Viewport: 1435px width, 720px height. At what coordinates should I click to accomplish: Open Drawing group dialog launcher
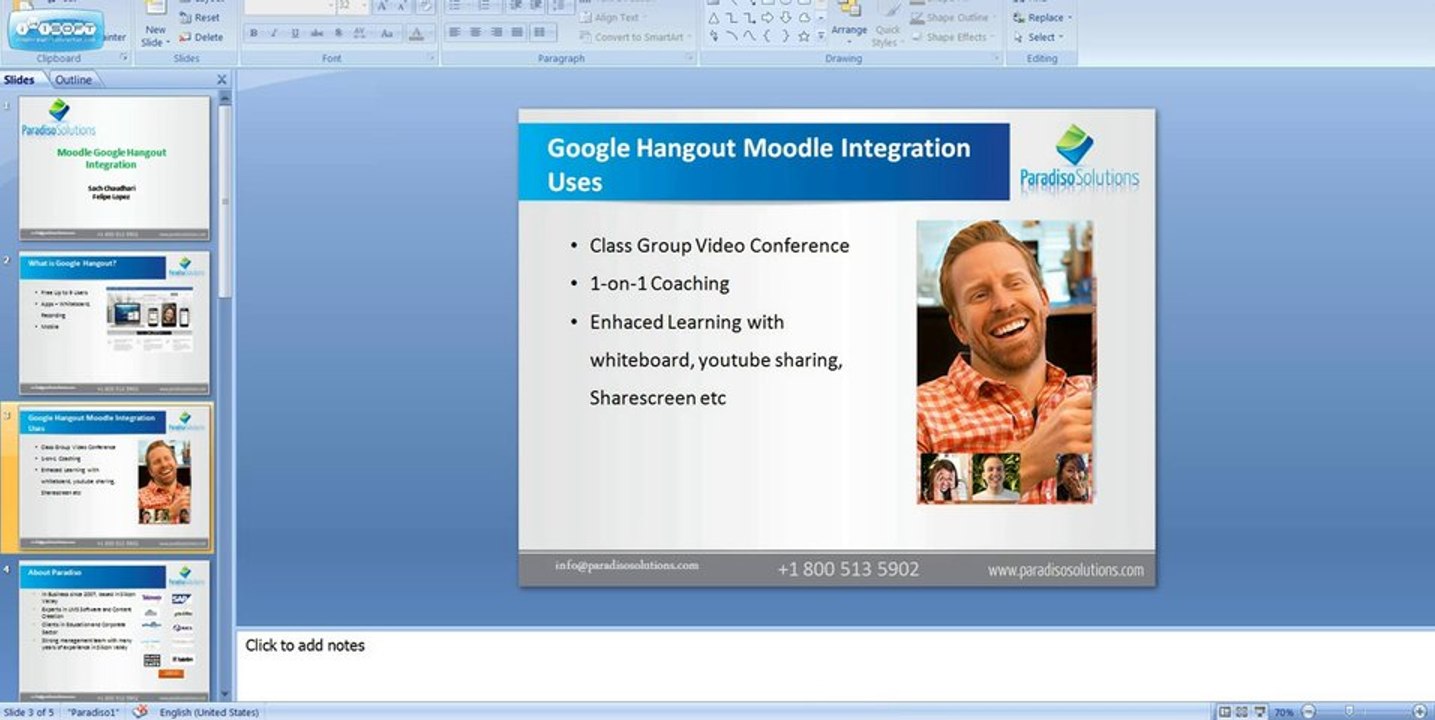pos(996,59)
